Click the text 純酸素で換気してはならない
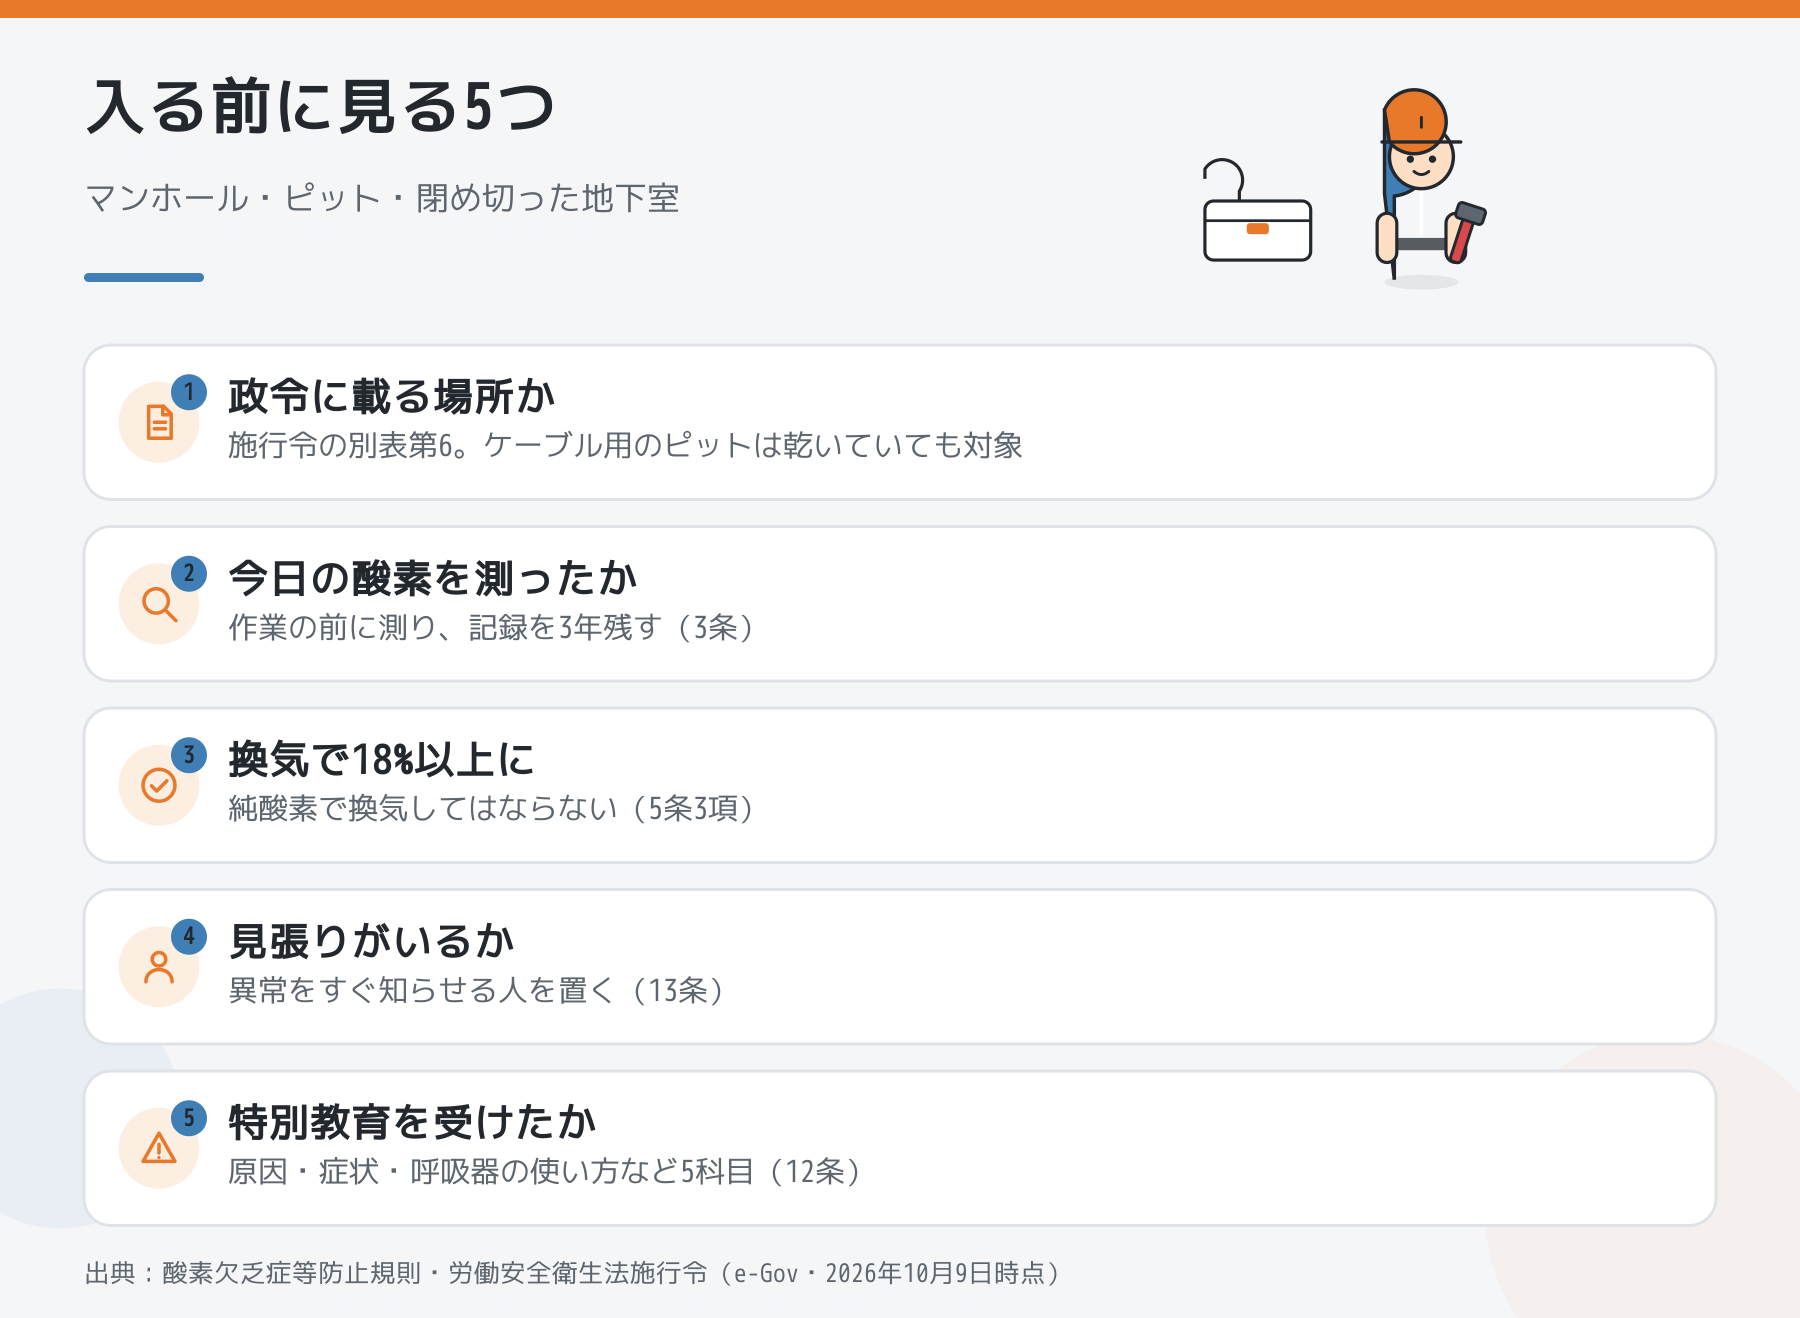This screenshot has height=1318, width=1800. 423,808
